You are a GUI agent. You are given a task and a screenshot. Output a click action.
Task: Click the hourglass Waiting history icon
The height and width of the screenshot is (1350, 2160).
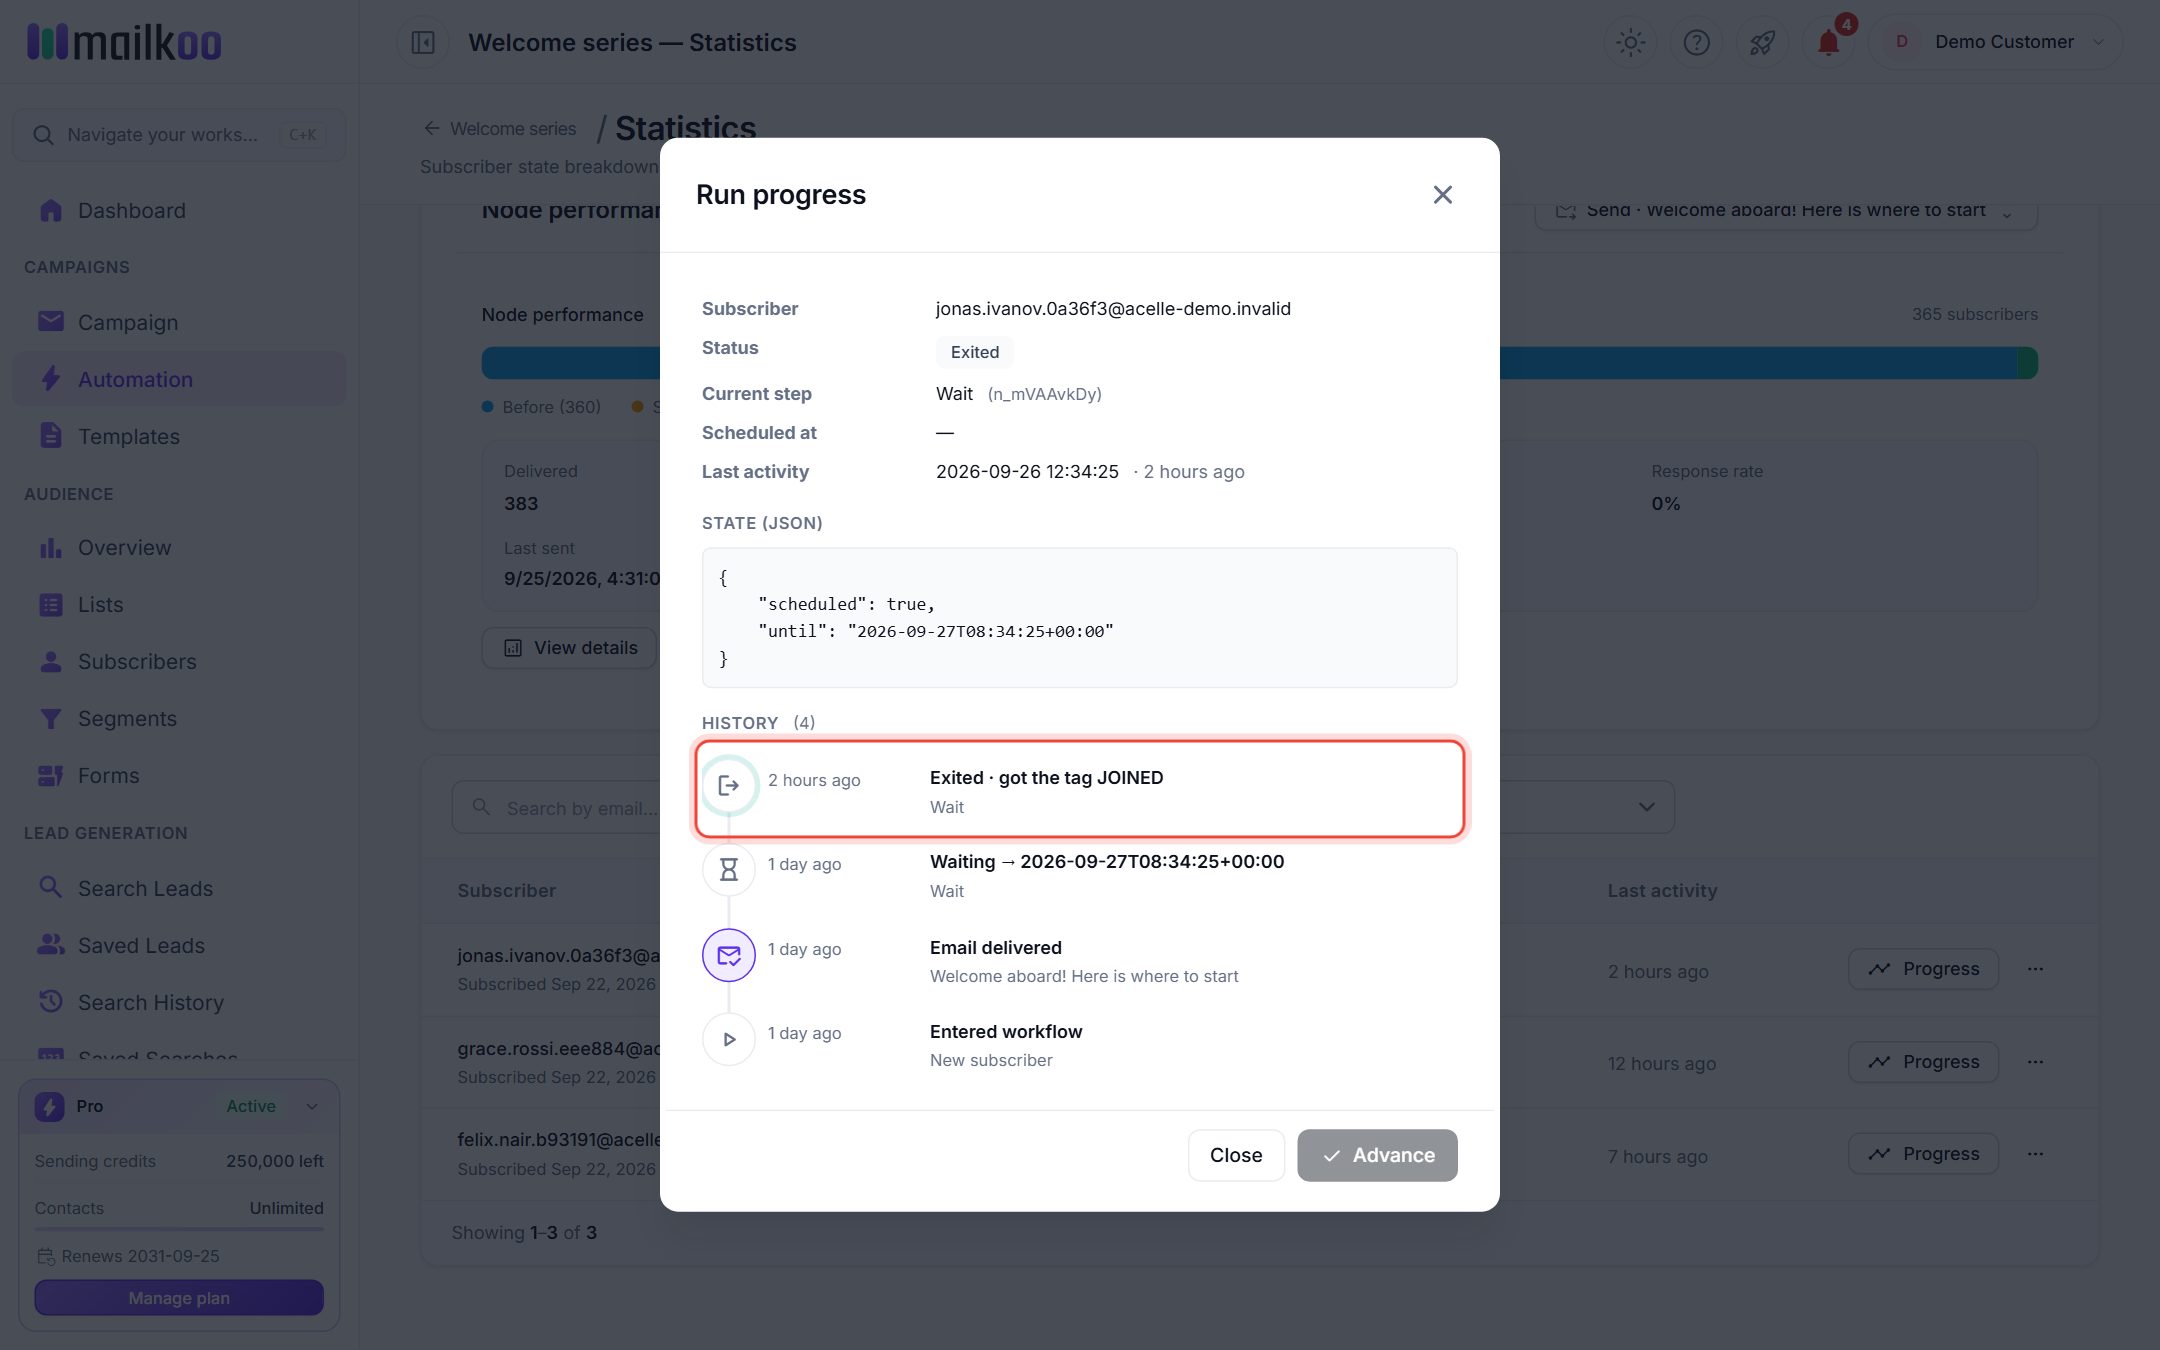[x=729, y=870]
